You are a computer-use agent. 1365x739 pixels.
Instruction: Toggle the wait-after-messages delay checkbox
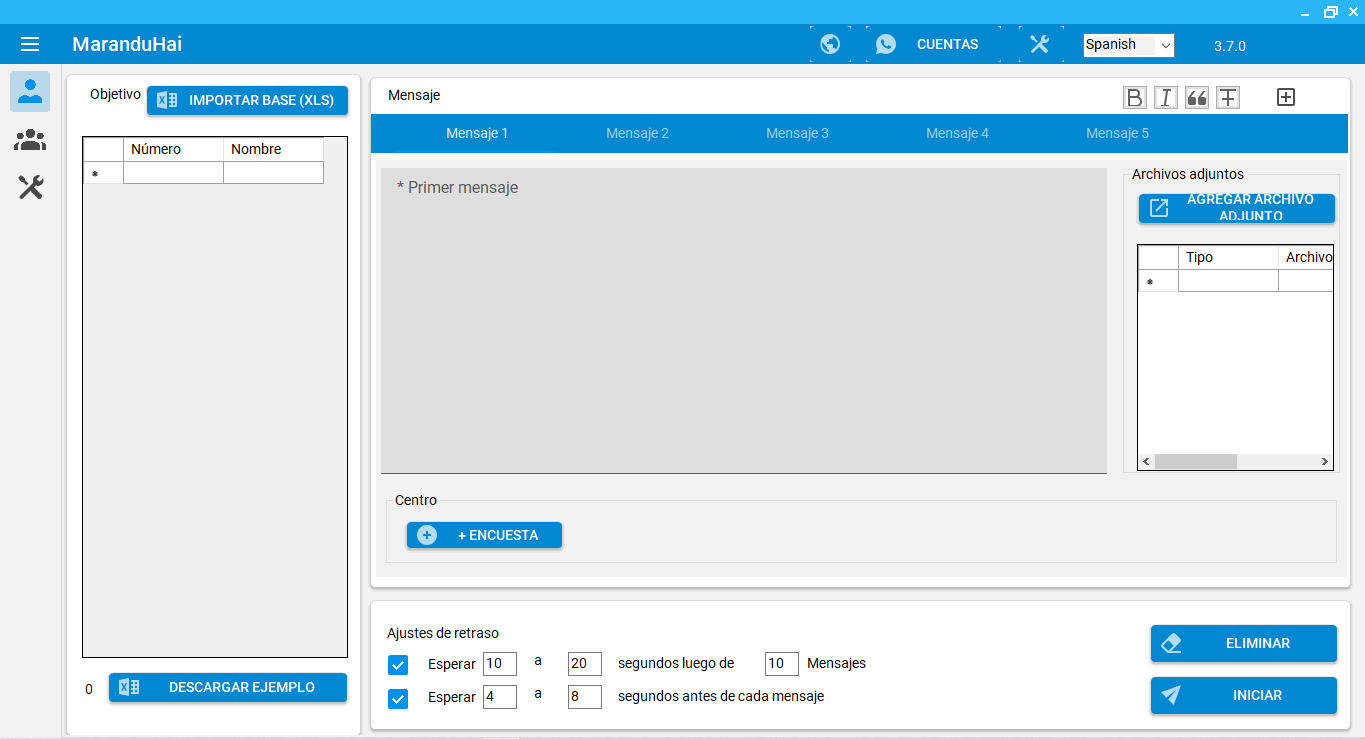[398, 664]
